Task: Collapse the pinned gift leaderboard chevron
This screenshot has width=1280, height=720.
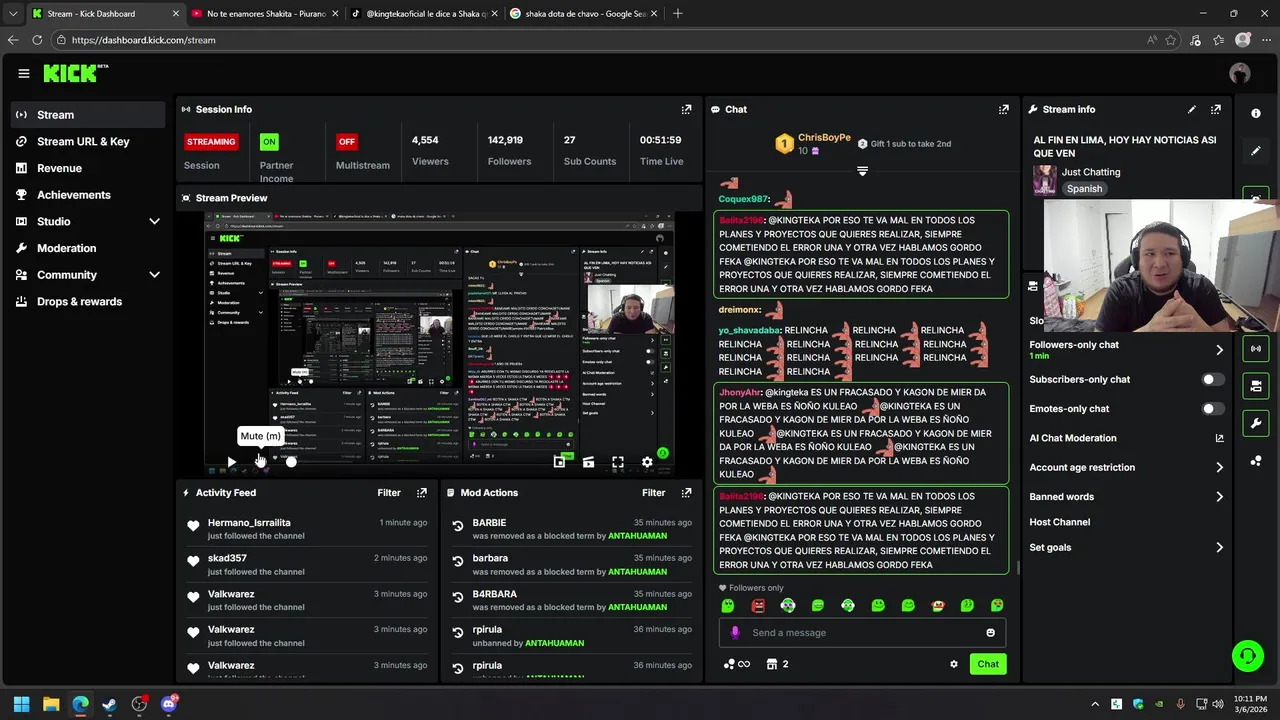Action: click(862, 171)
